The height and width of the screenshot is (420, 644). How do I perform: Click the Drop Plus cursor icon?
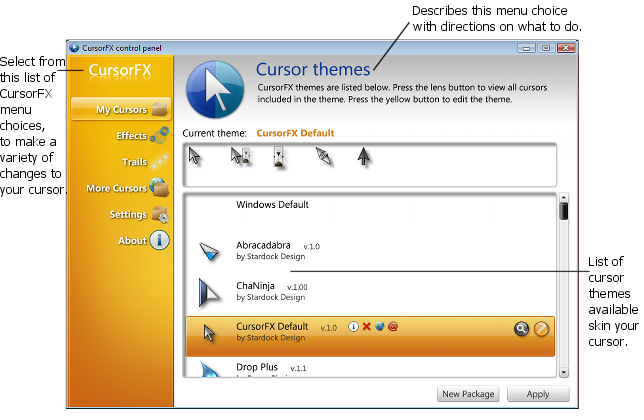point(209,369)
